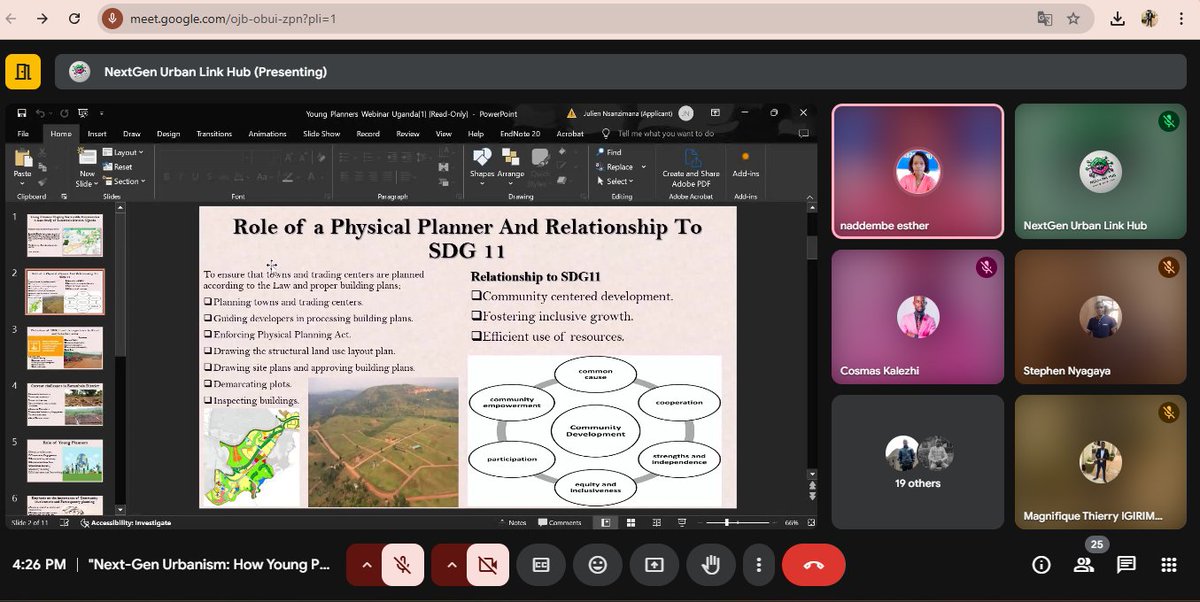The image size is (1200, 602).
Task: Toggle the microphone mute button
Action: [402, 565]
